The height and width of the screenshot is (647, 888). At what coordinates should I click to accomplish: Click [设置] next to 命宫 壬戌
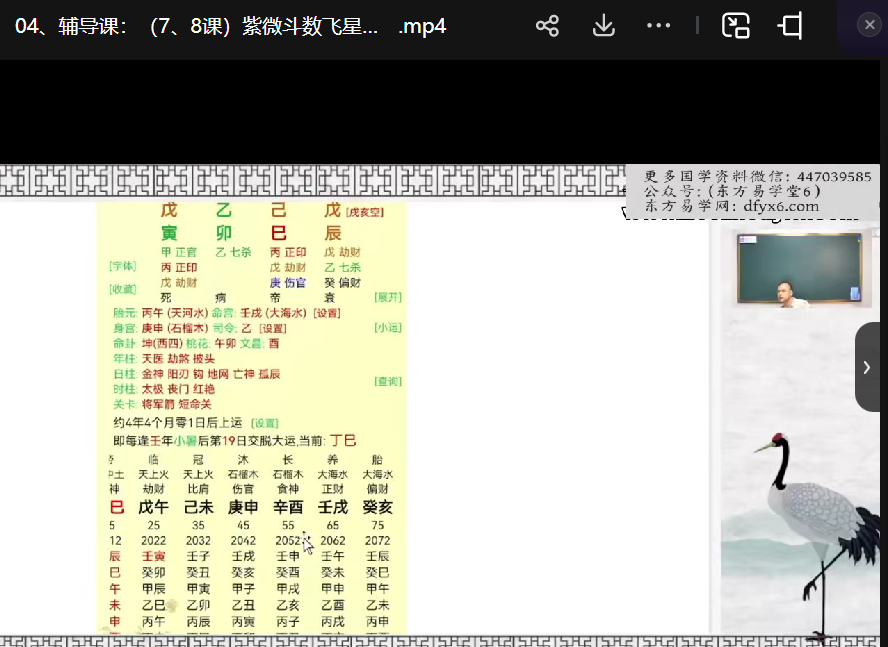327,313
